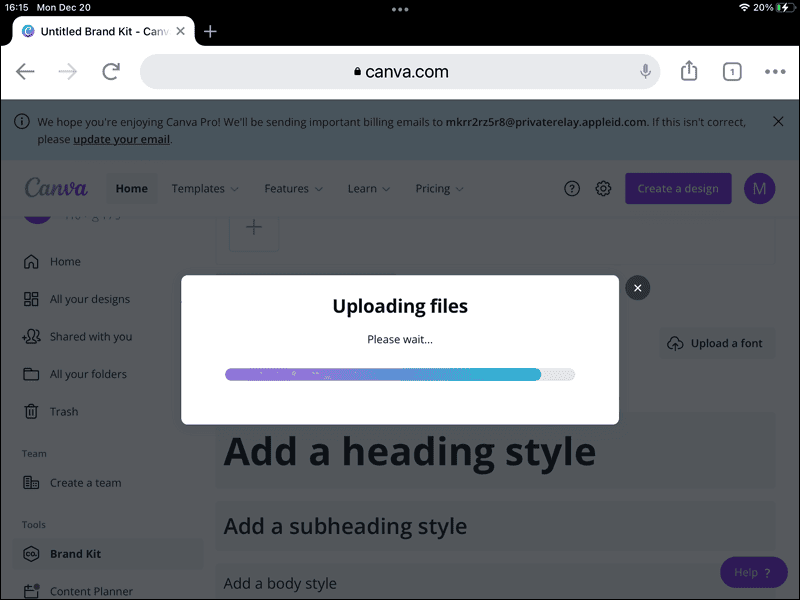800x600 pixels.
Task: Open the Canva help circle icon
Action: point(571,188)
